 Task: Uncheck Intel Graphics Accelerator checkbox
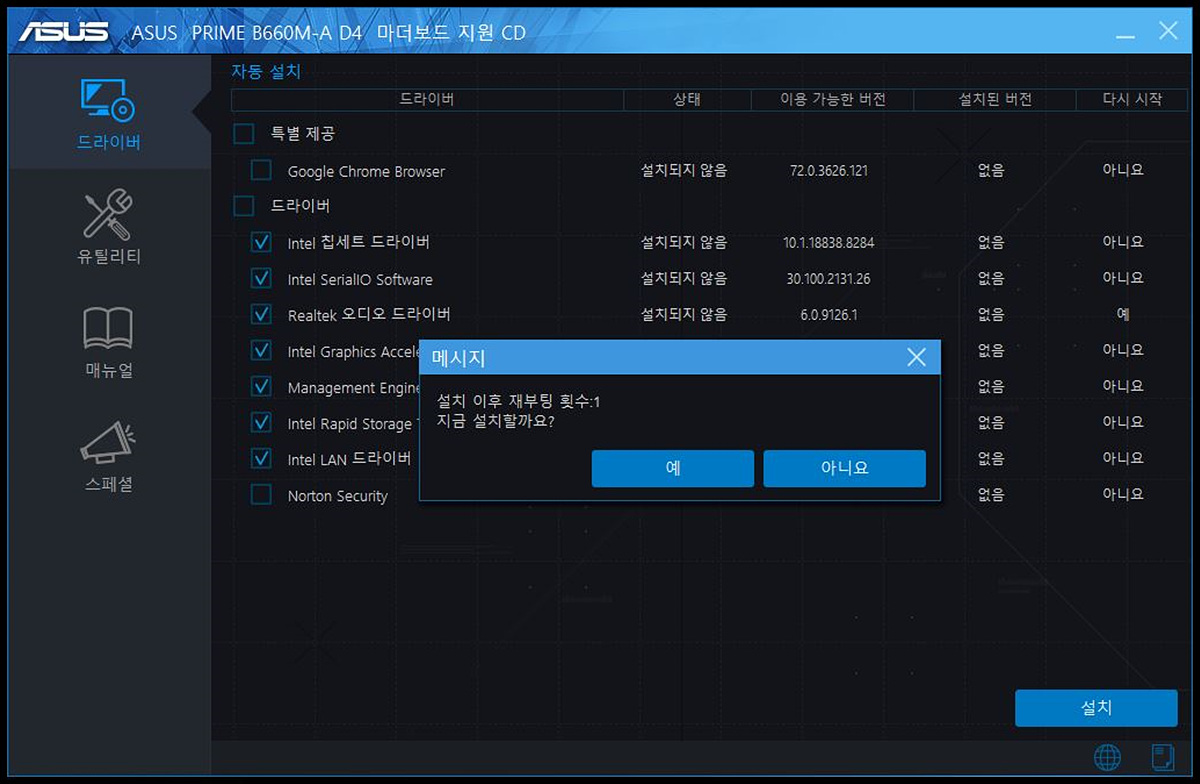pyautogui.click(x=261, y=350)
